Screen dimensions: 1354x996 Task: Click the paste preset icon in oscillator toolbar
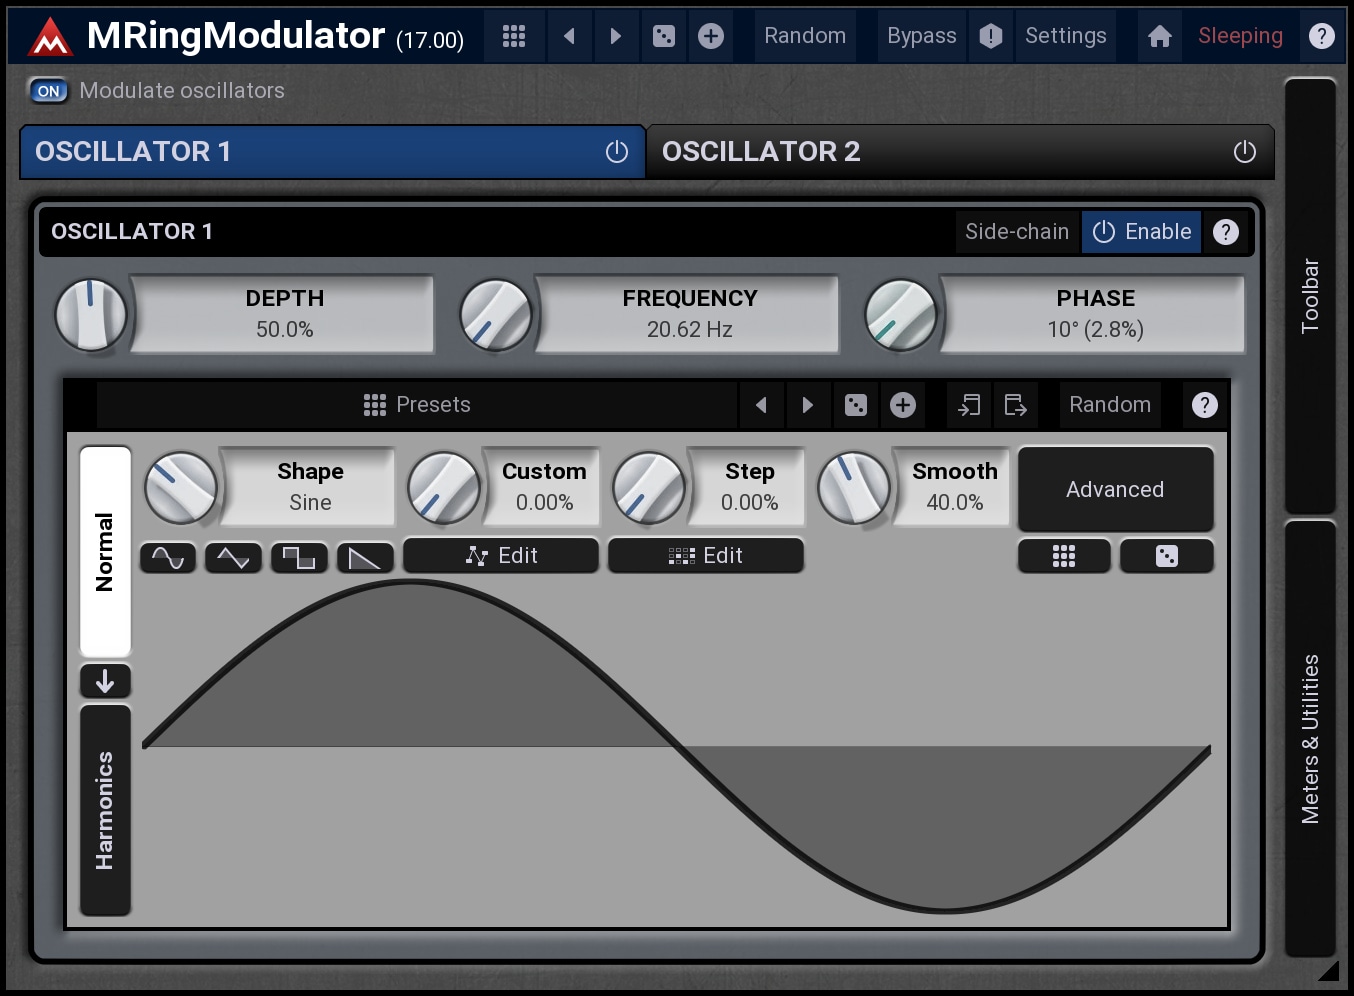pyautogui.click(x=1015, y=405)
